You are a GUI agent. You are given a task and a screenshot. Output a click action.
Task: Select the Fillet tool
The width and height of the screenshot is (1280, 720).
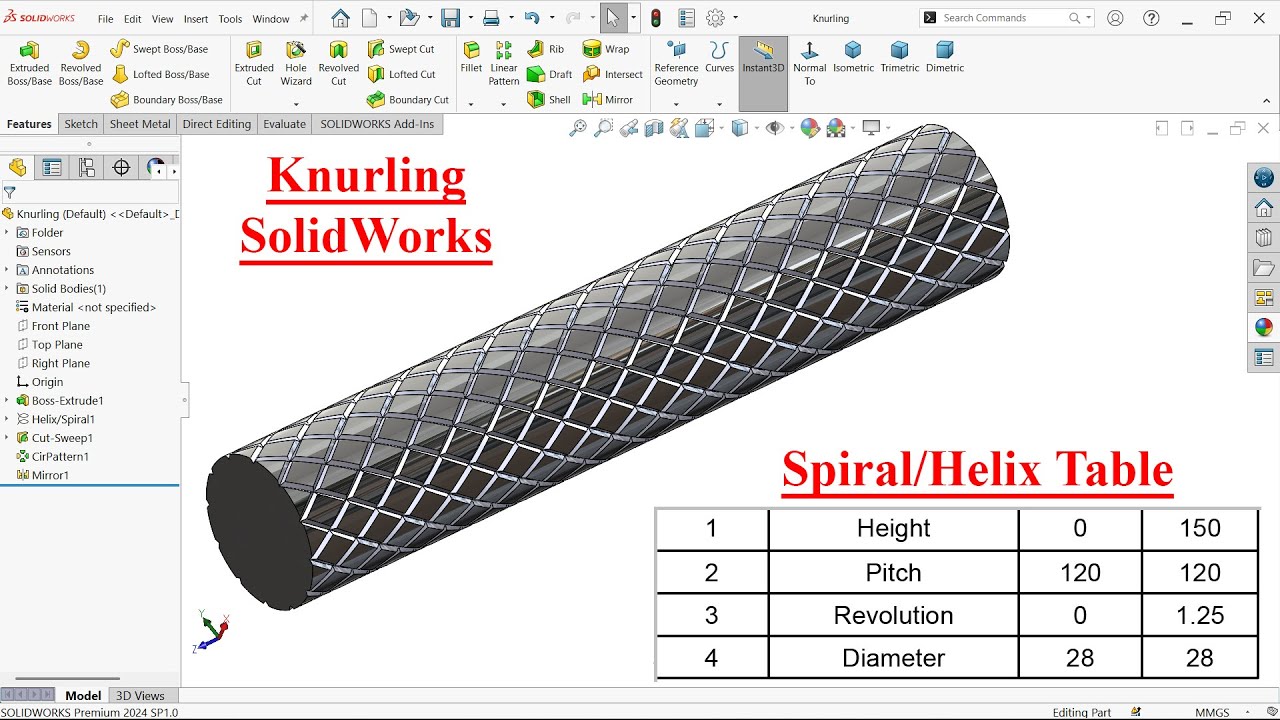pos(471,57)
